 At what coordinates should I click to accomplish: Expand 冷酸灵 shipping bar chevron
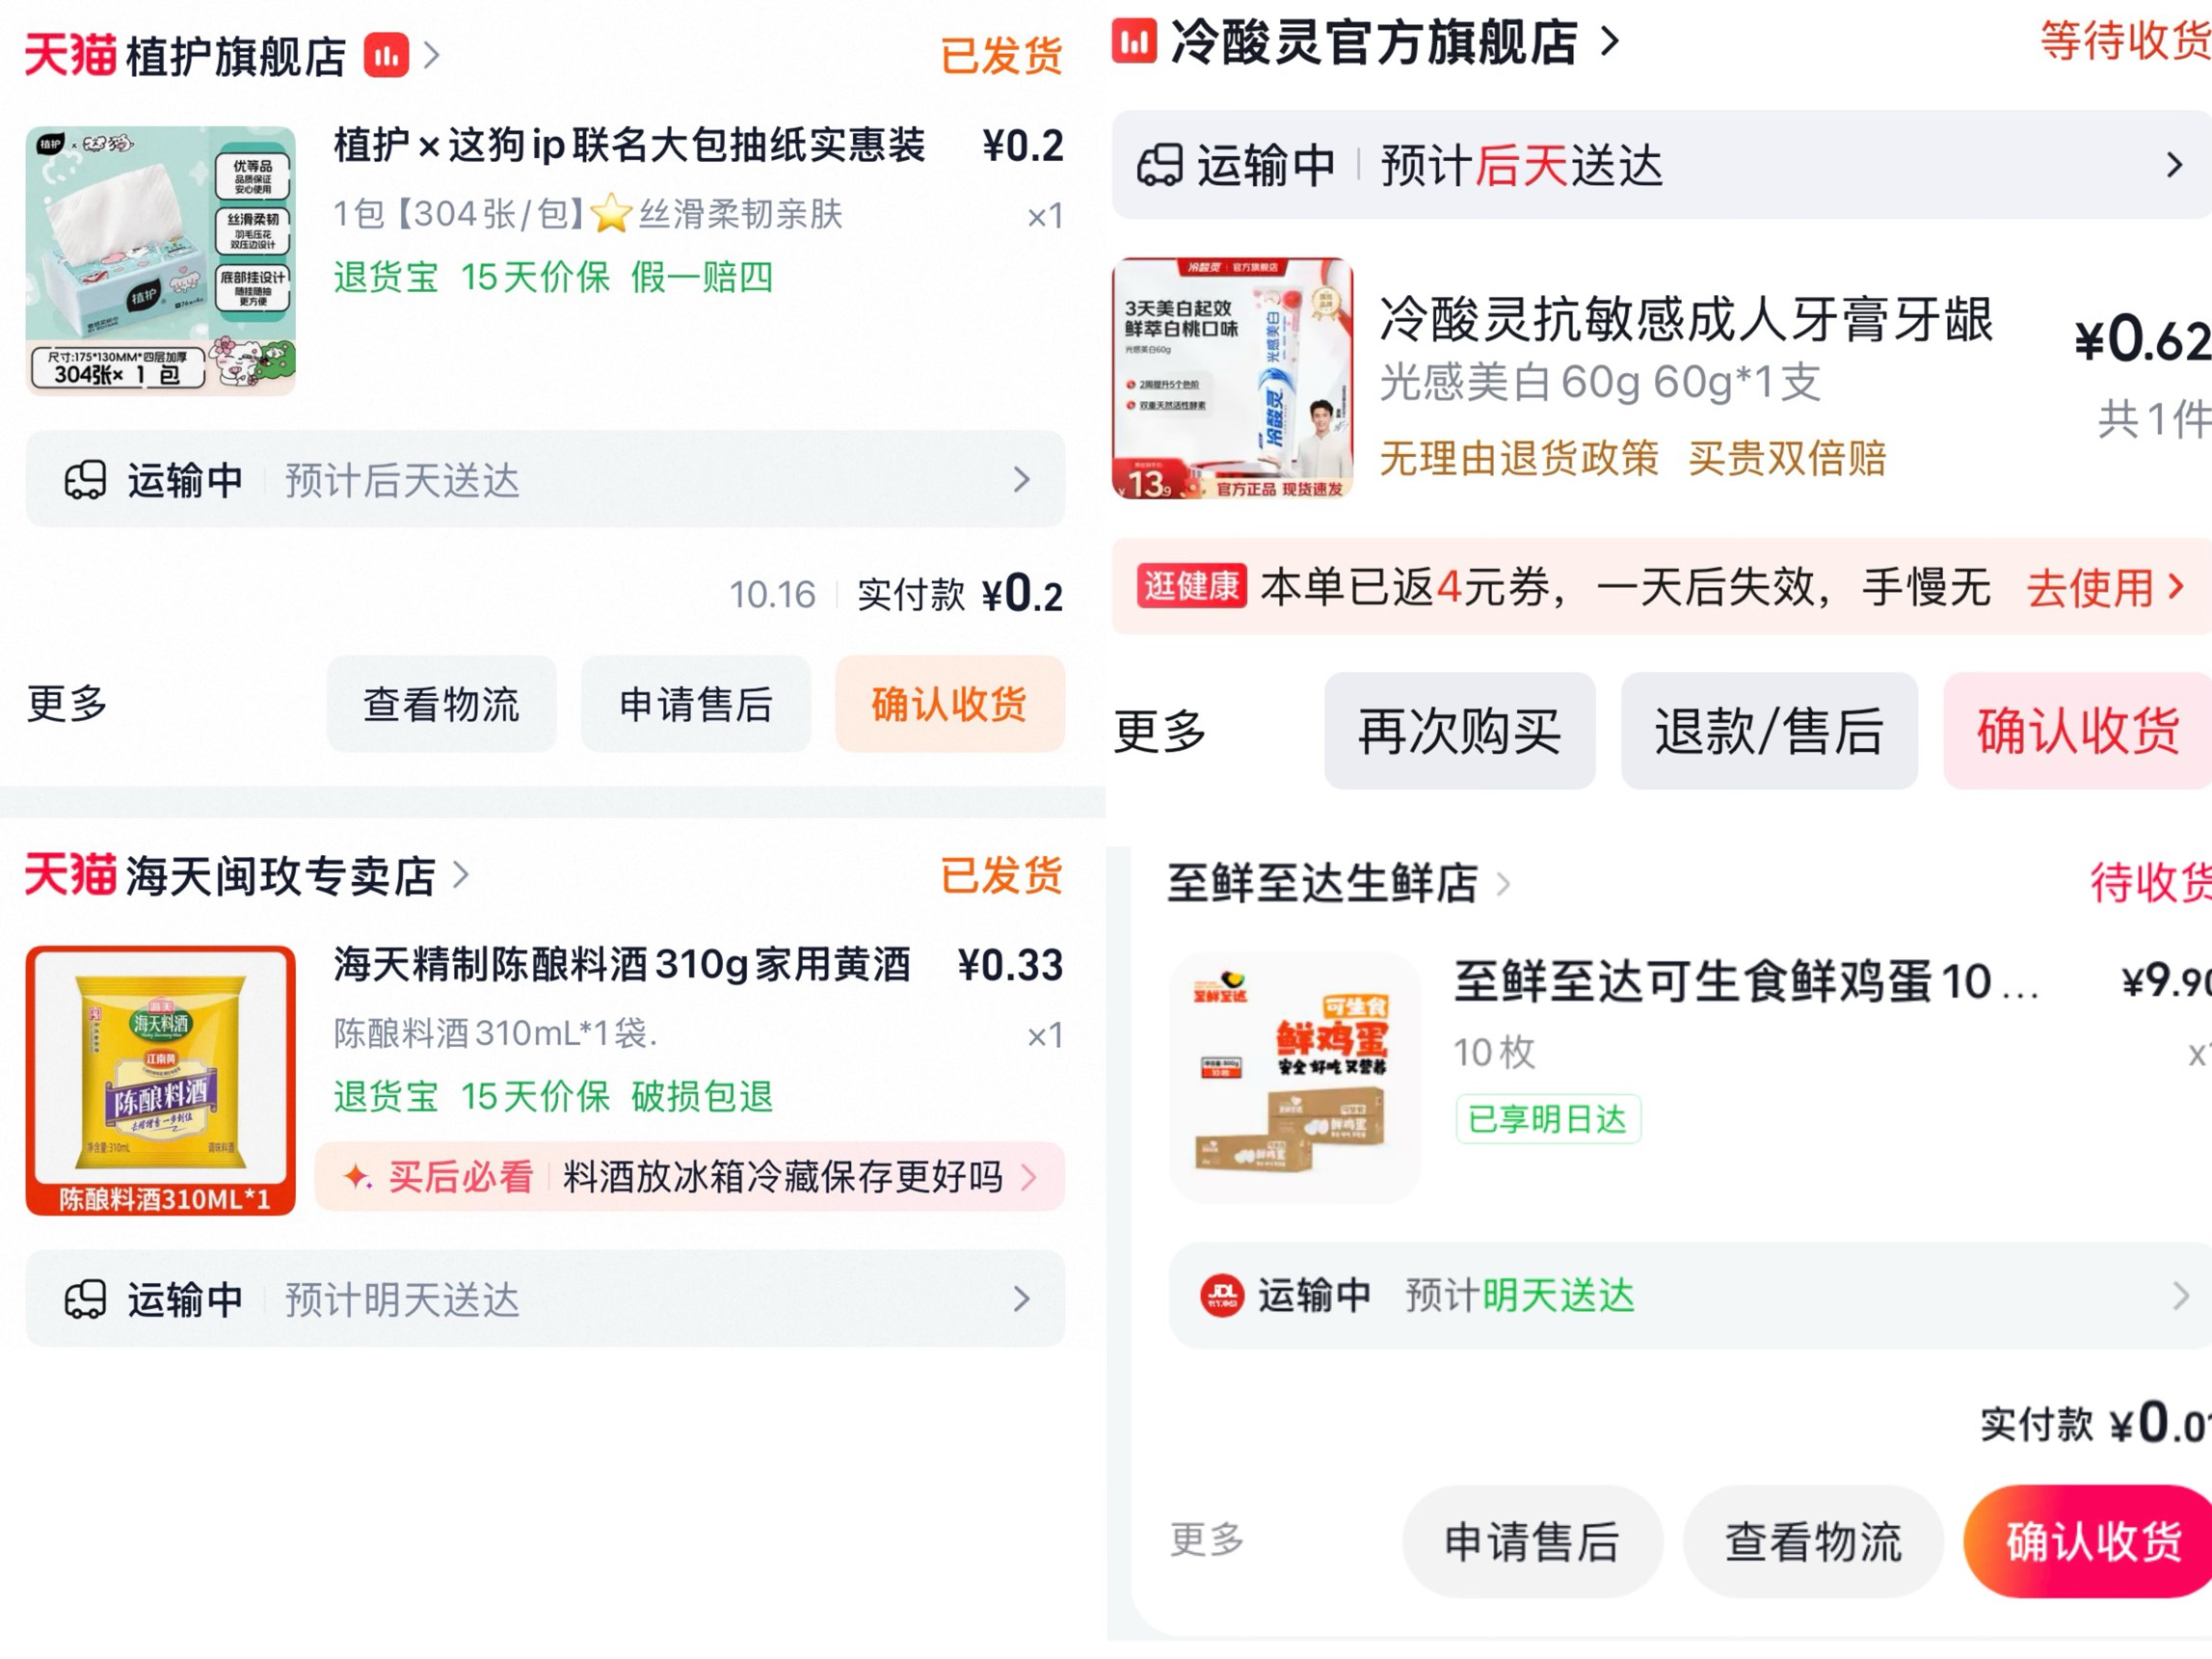pos(2174,165)
